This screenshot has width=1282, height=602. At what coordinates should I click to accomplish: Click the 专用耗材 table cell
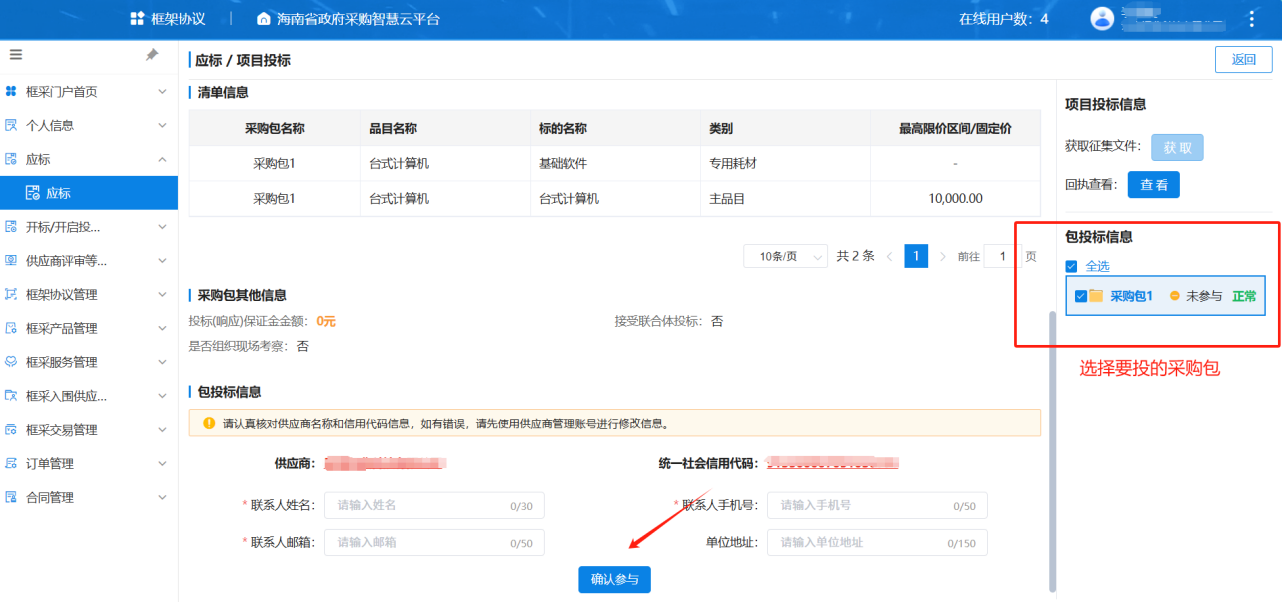785,164
